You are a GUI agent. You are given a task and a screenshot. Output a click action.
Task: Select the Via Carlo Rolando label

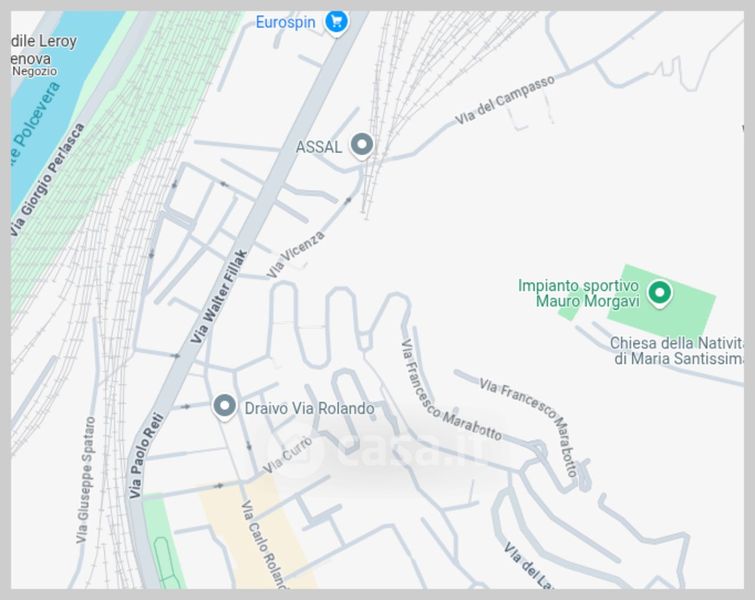tap(263, 543)
